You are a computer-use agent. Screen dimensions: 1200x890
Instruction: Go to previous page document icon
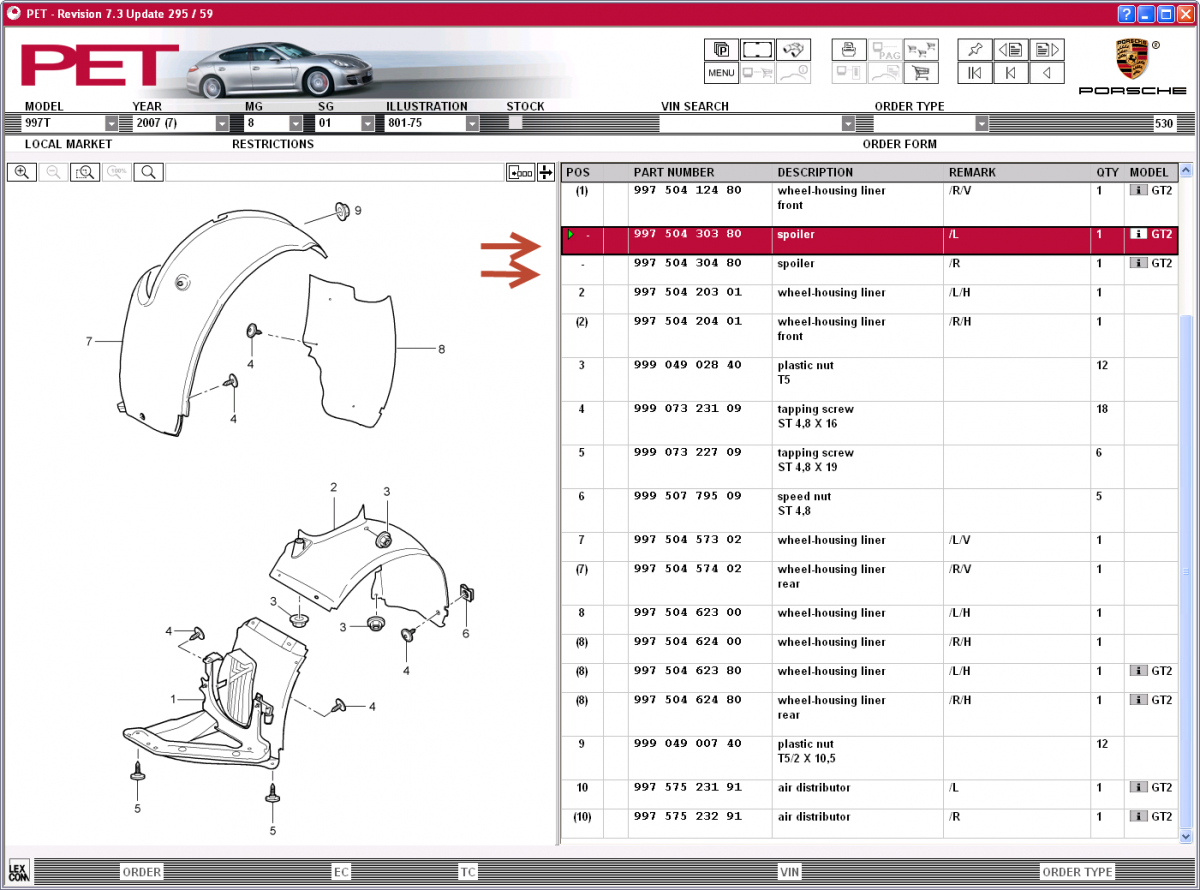(x=1011, y=49)
